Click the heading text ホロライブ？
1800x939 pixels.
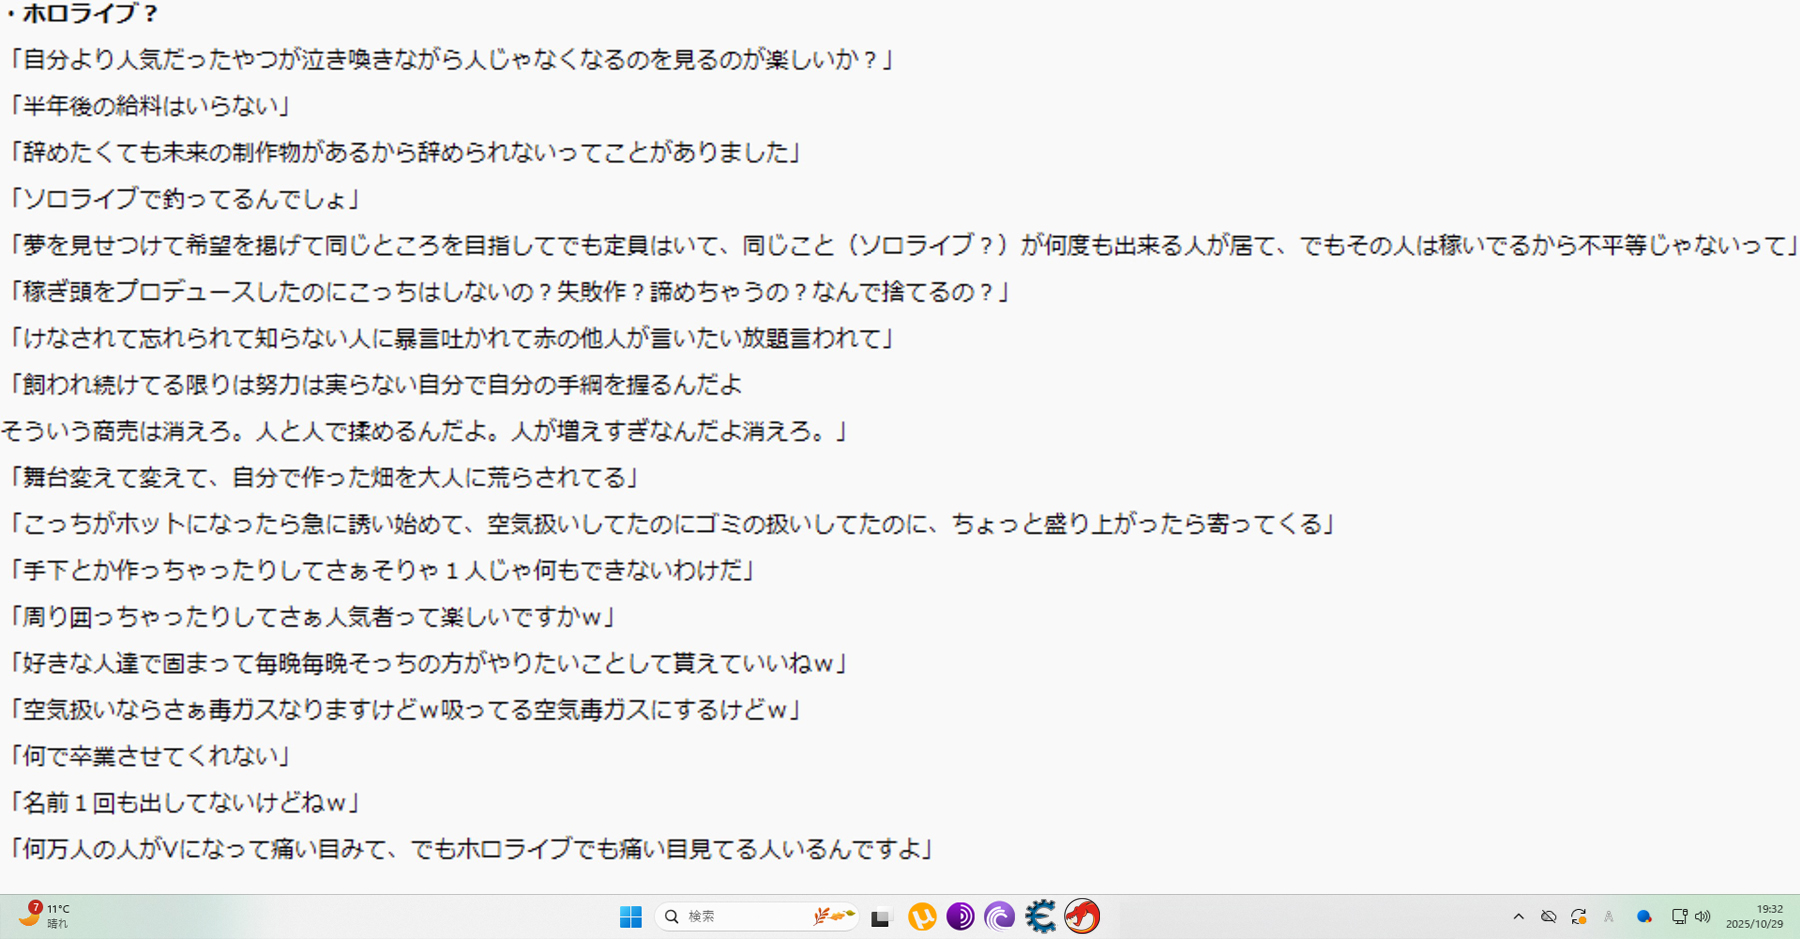tap(90, 14)
